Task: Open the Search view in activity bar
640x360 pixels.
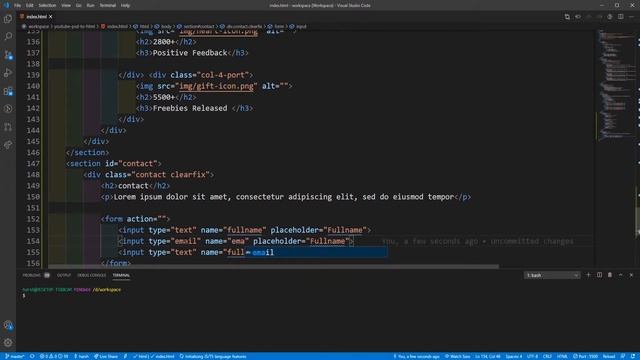Action: (x=8, y=37)
